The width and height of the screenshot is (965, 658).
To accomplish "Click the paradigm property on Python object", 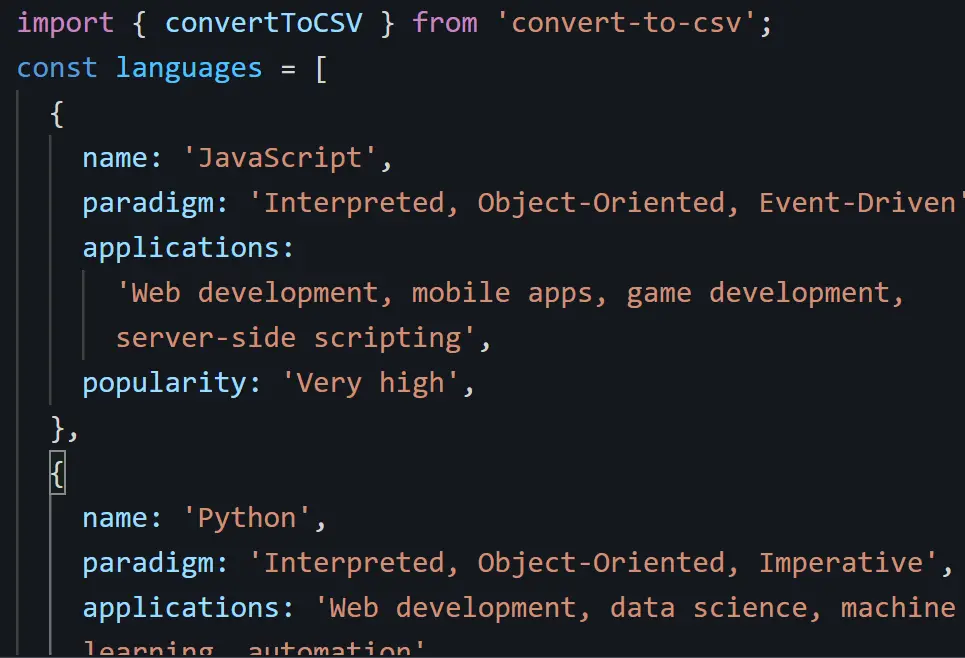I will pyautogui.click(x=148, y=562).
